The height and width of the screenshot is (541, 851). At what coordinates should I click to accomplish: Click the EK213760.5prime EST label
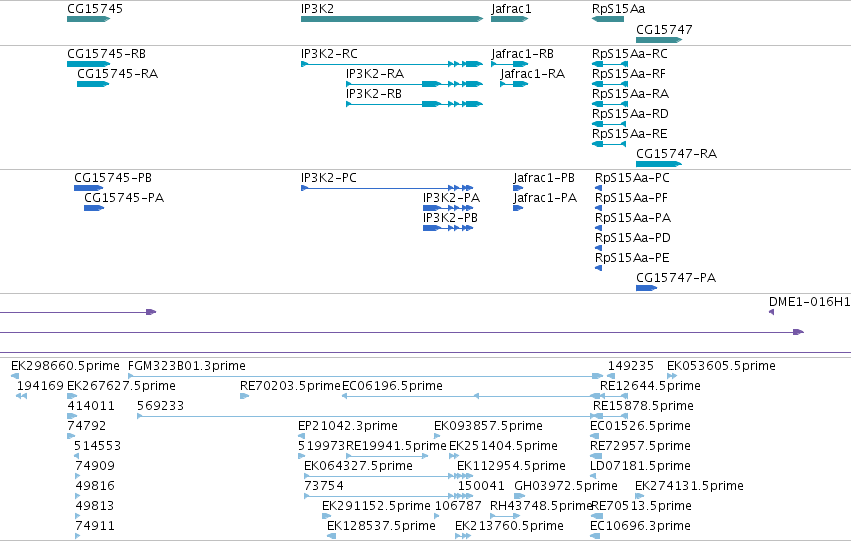[x=509, y=527]
